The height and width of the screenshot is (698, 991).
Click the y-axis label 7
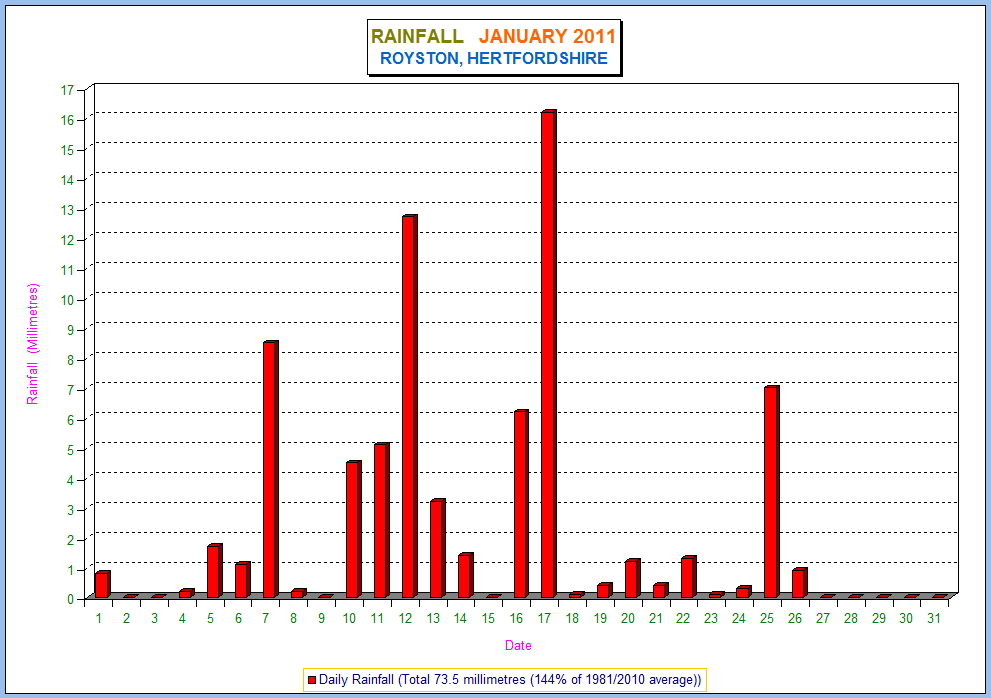click(x=71, y=390)
